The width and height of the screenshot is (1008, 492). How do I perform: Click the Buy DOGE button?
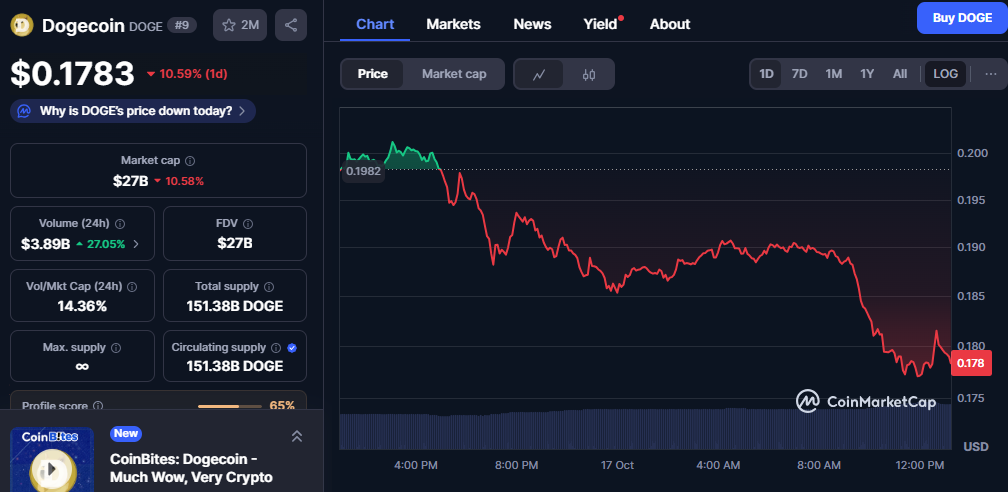(961, 18)
